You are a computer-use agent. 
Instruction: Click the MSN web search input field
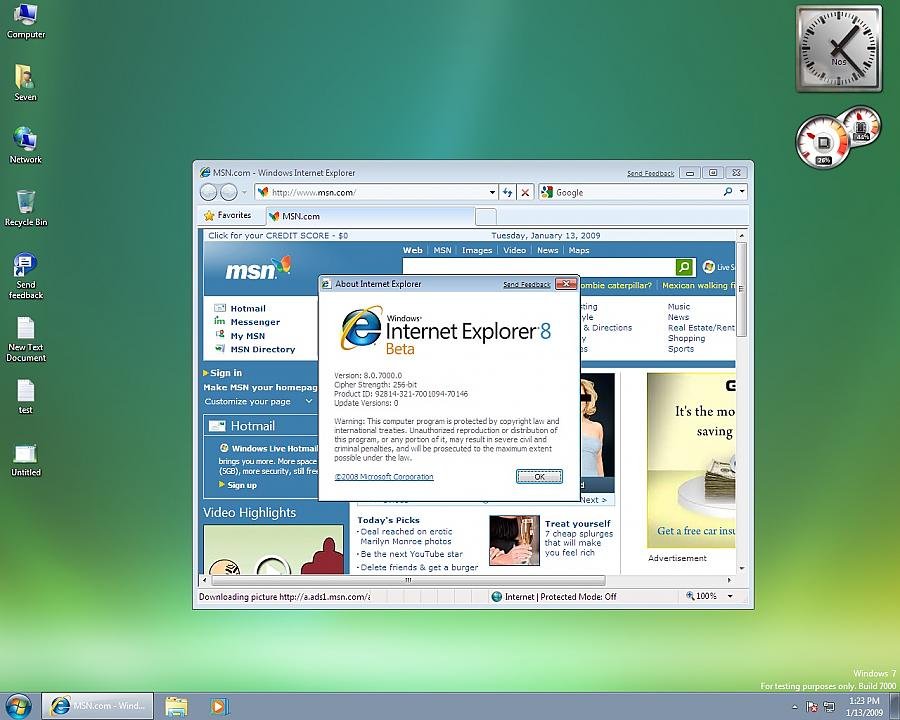coord(538,267)
